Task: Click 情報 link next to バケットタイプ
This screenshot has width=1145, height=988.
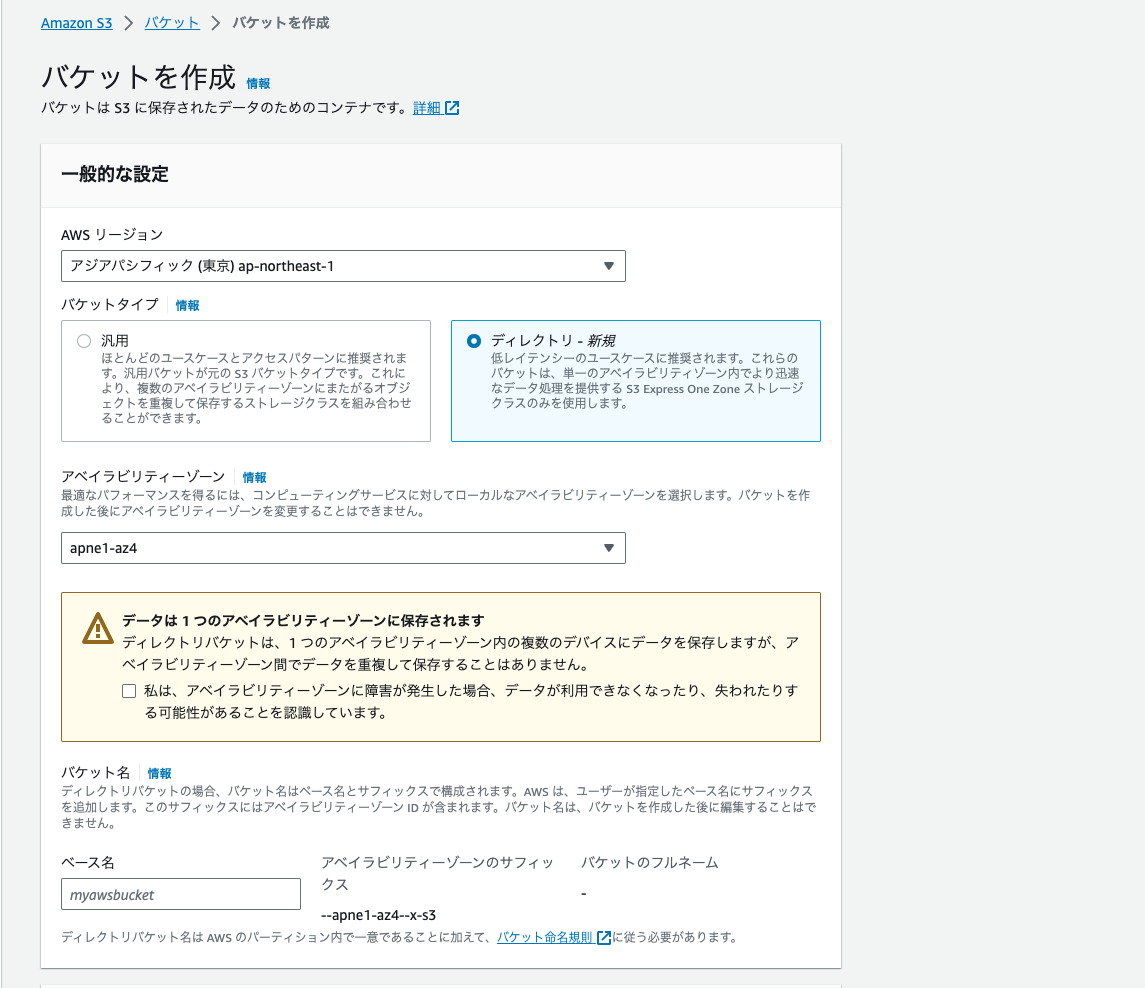Action: tap(187, 306)
